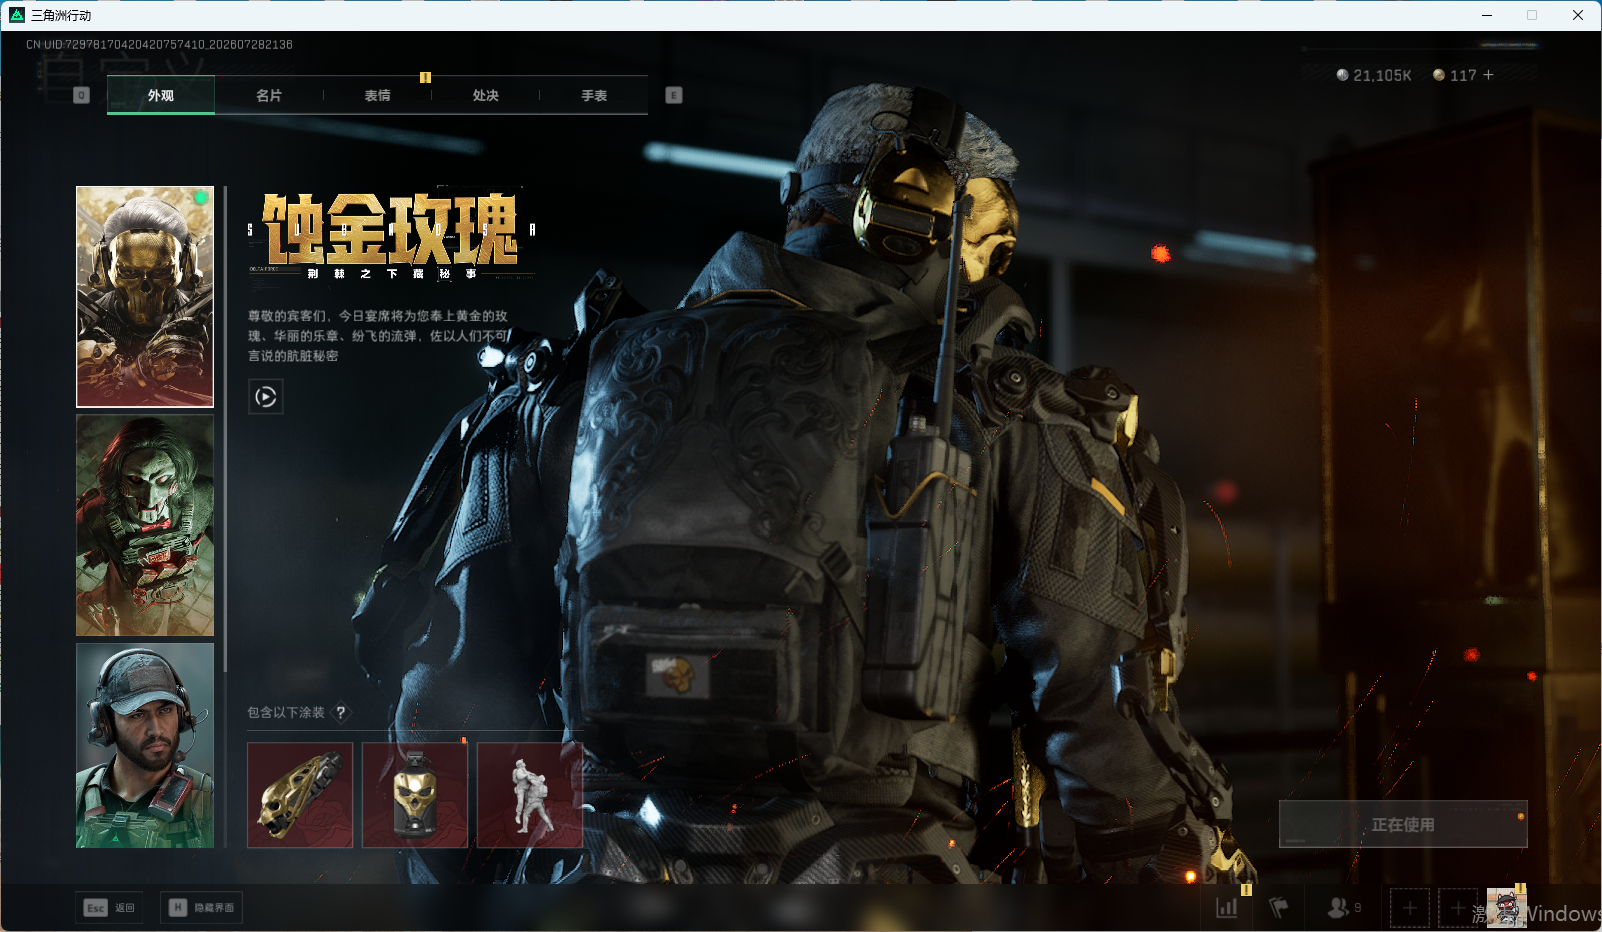The height and width of the screenshot is (932, 1602).
Task: Preview the white figure execution item
Action: tap(530, 795)
